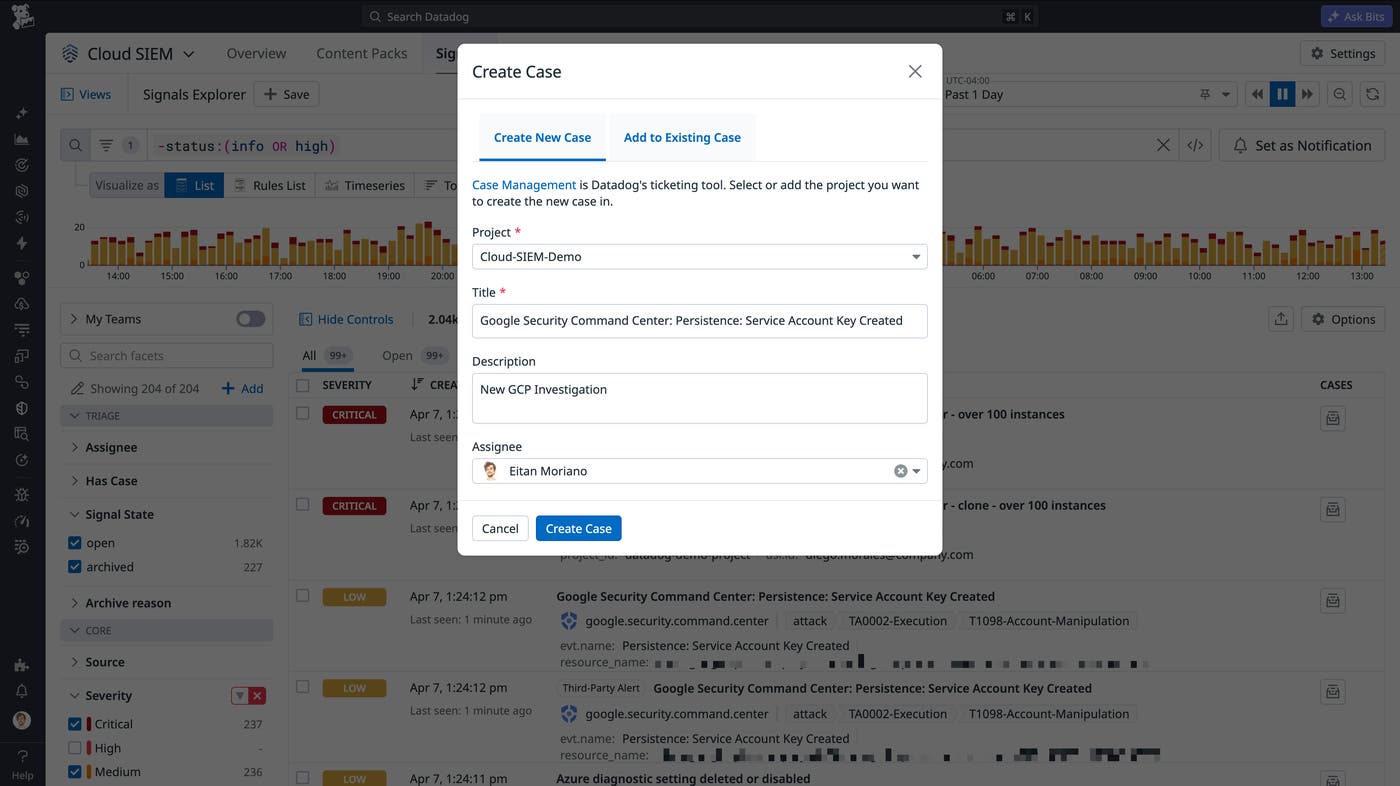Viewport: 1400px width, 786px height.
Task: Go to the Content Packs tab
Action: pyautogui.click(x=361, y=54)
